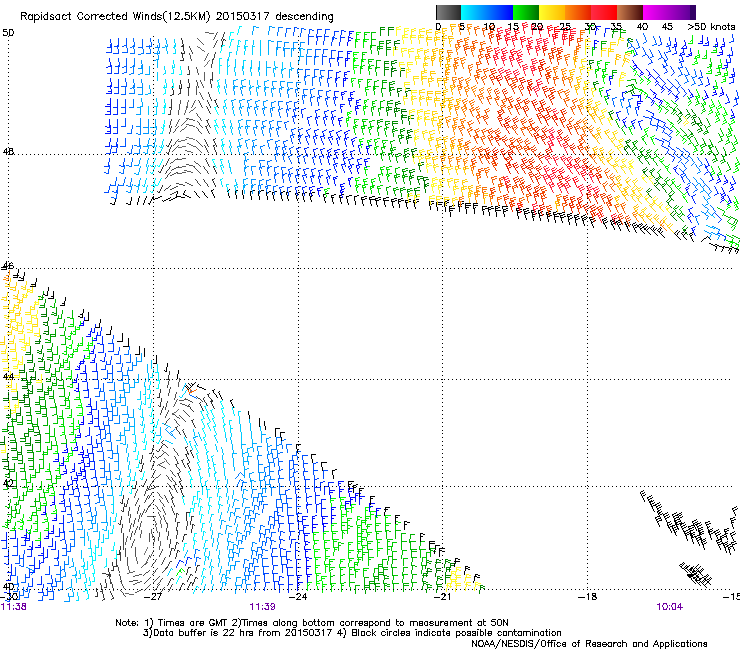740x650 pixels.
Task: Click the '45' legend scale label
Action: (x=667, y=26)
